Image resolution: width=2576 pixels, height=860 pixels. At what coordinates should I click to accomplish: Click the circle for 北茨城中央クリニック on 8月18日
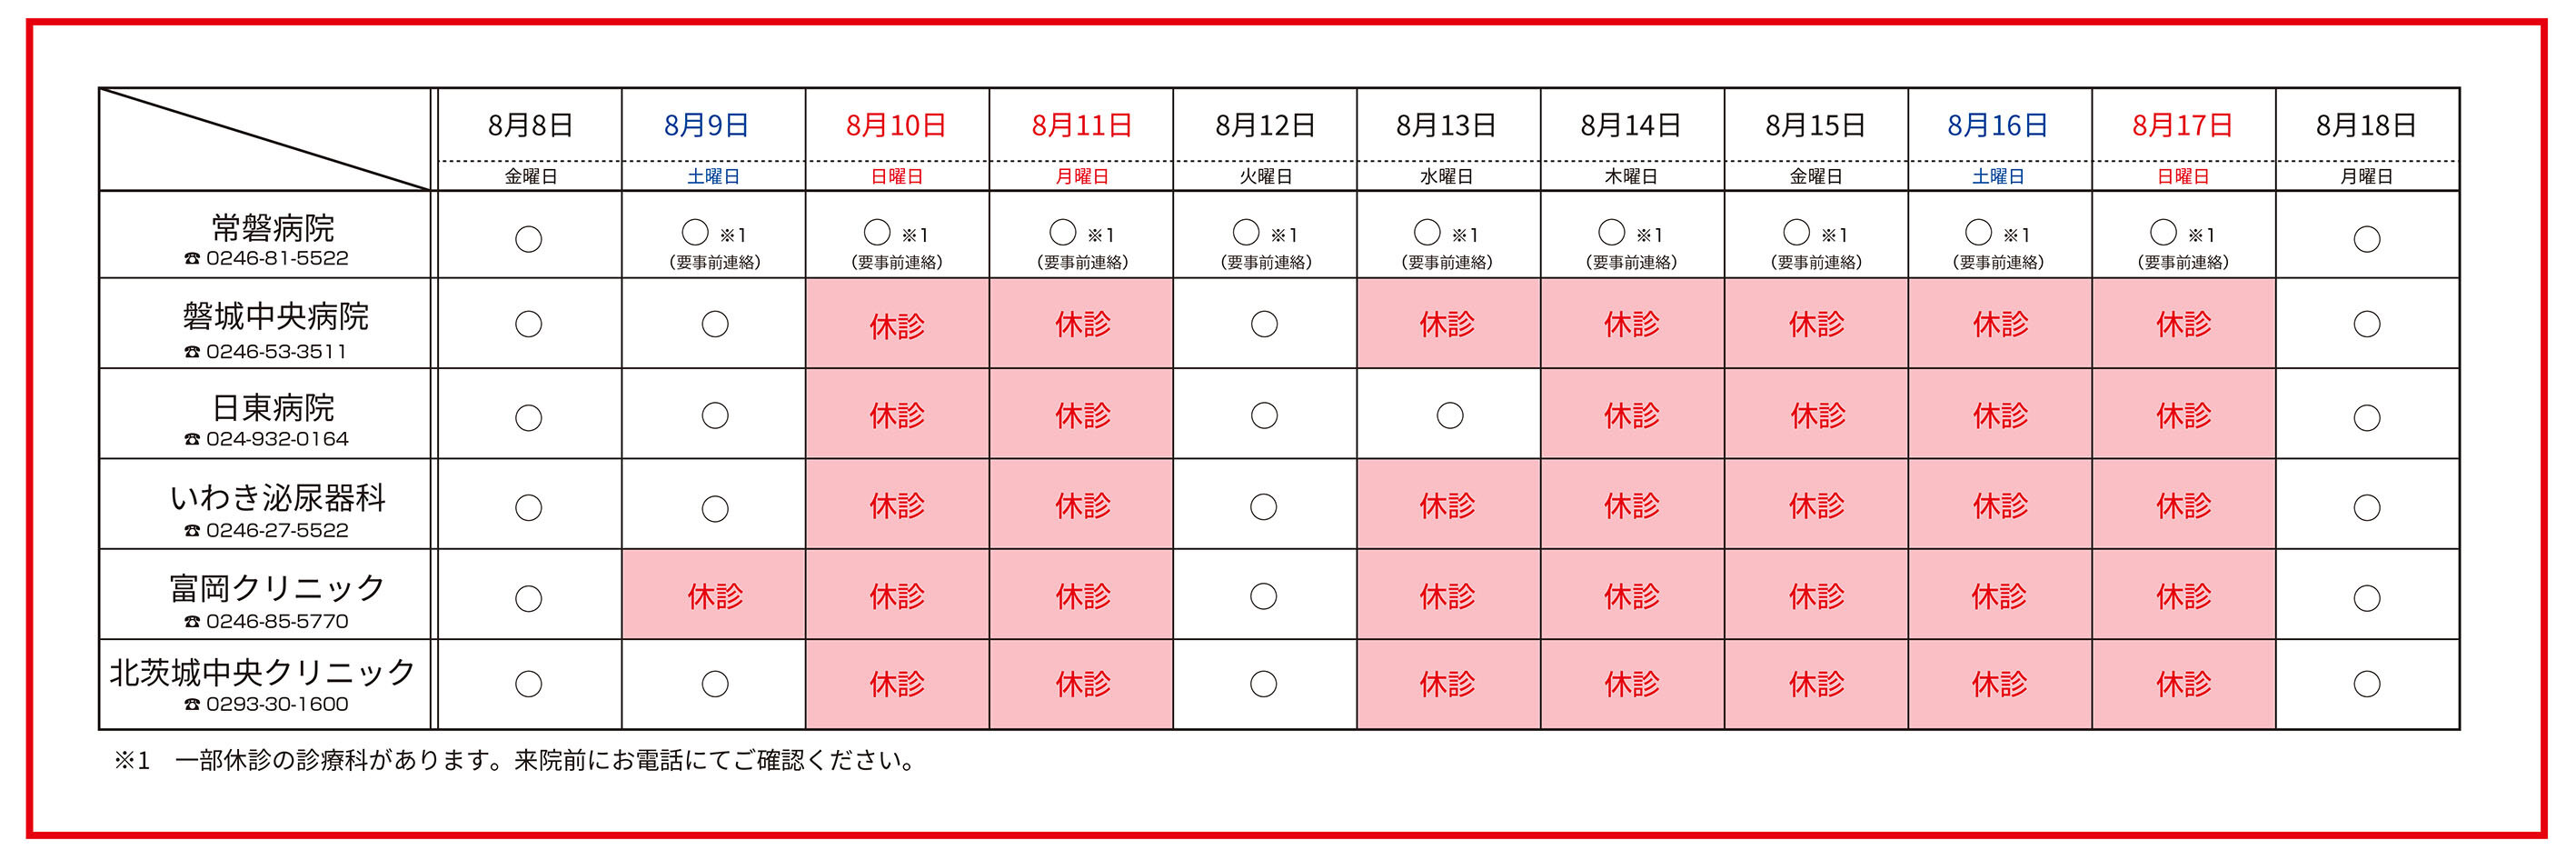coord(2367,684)
